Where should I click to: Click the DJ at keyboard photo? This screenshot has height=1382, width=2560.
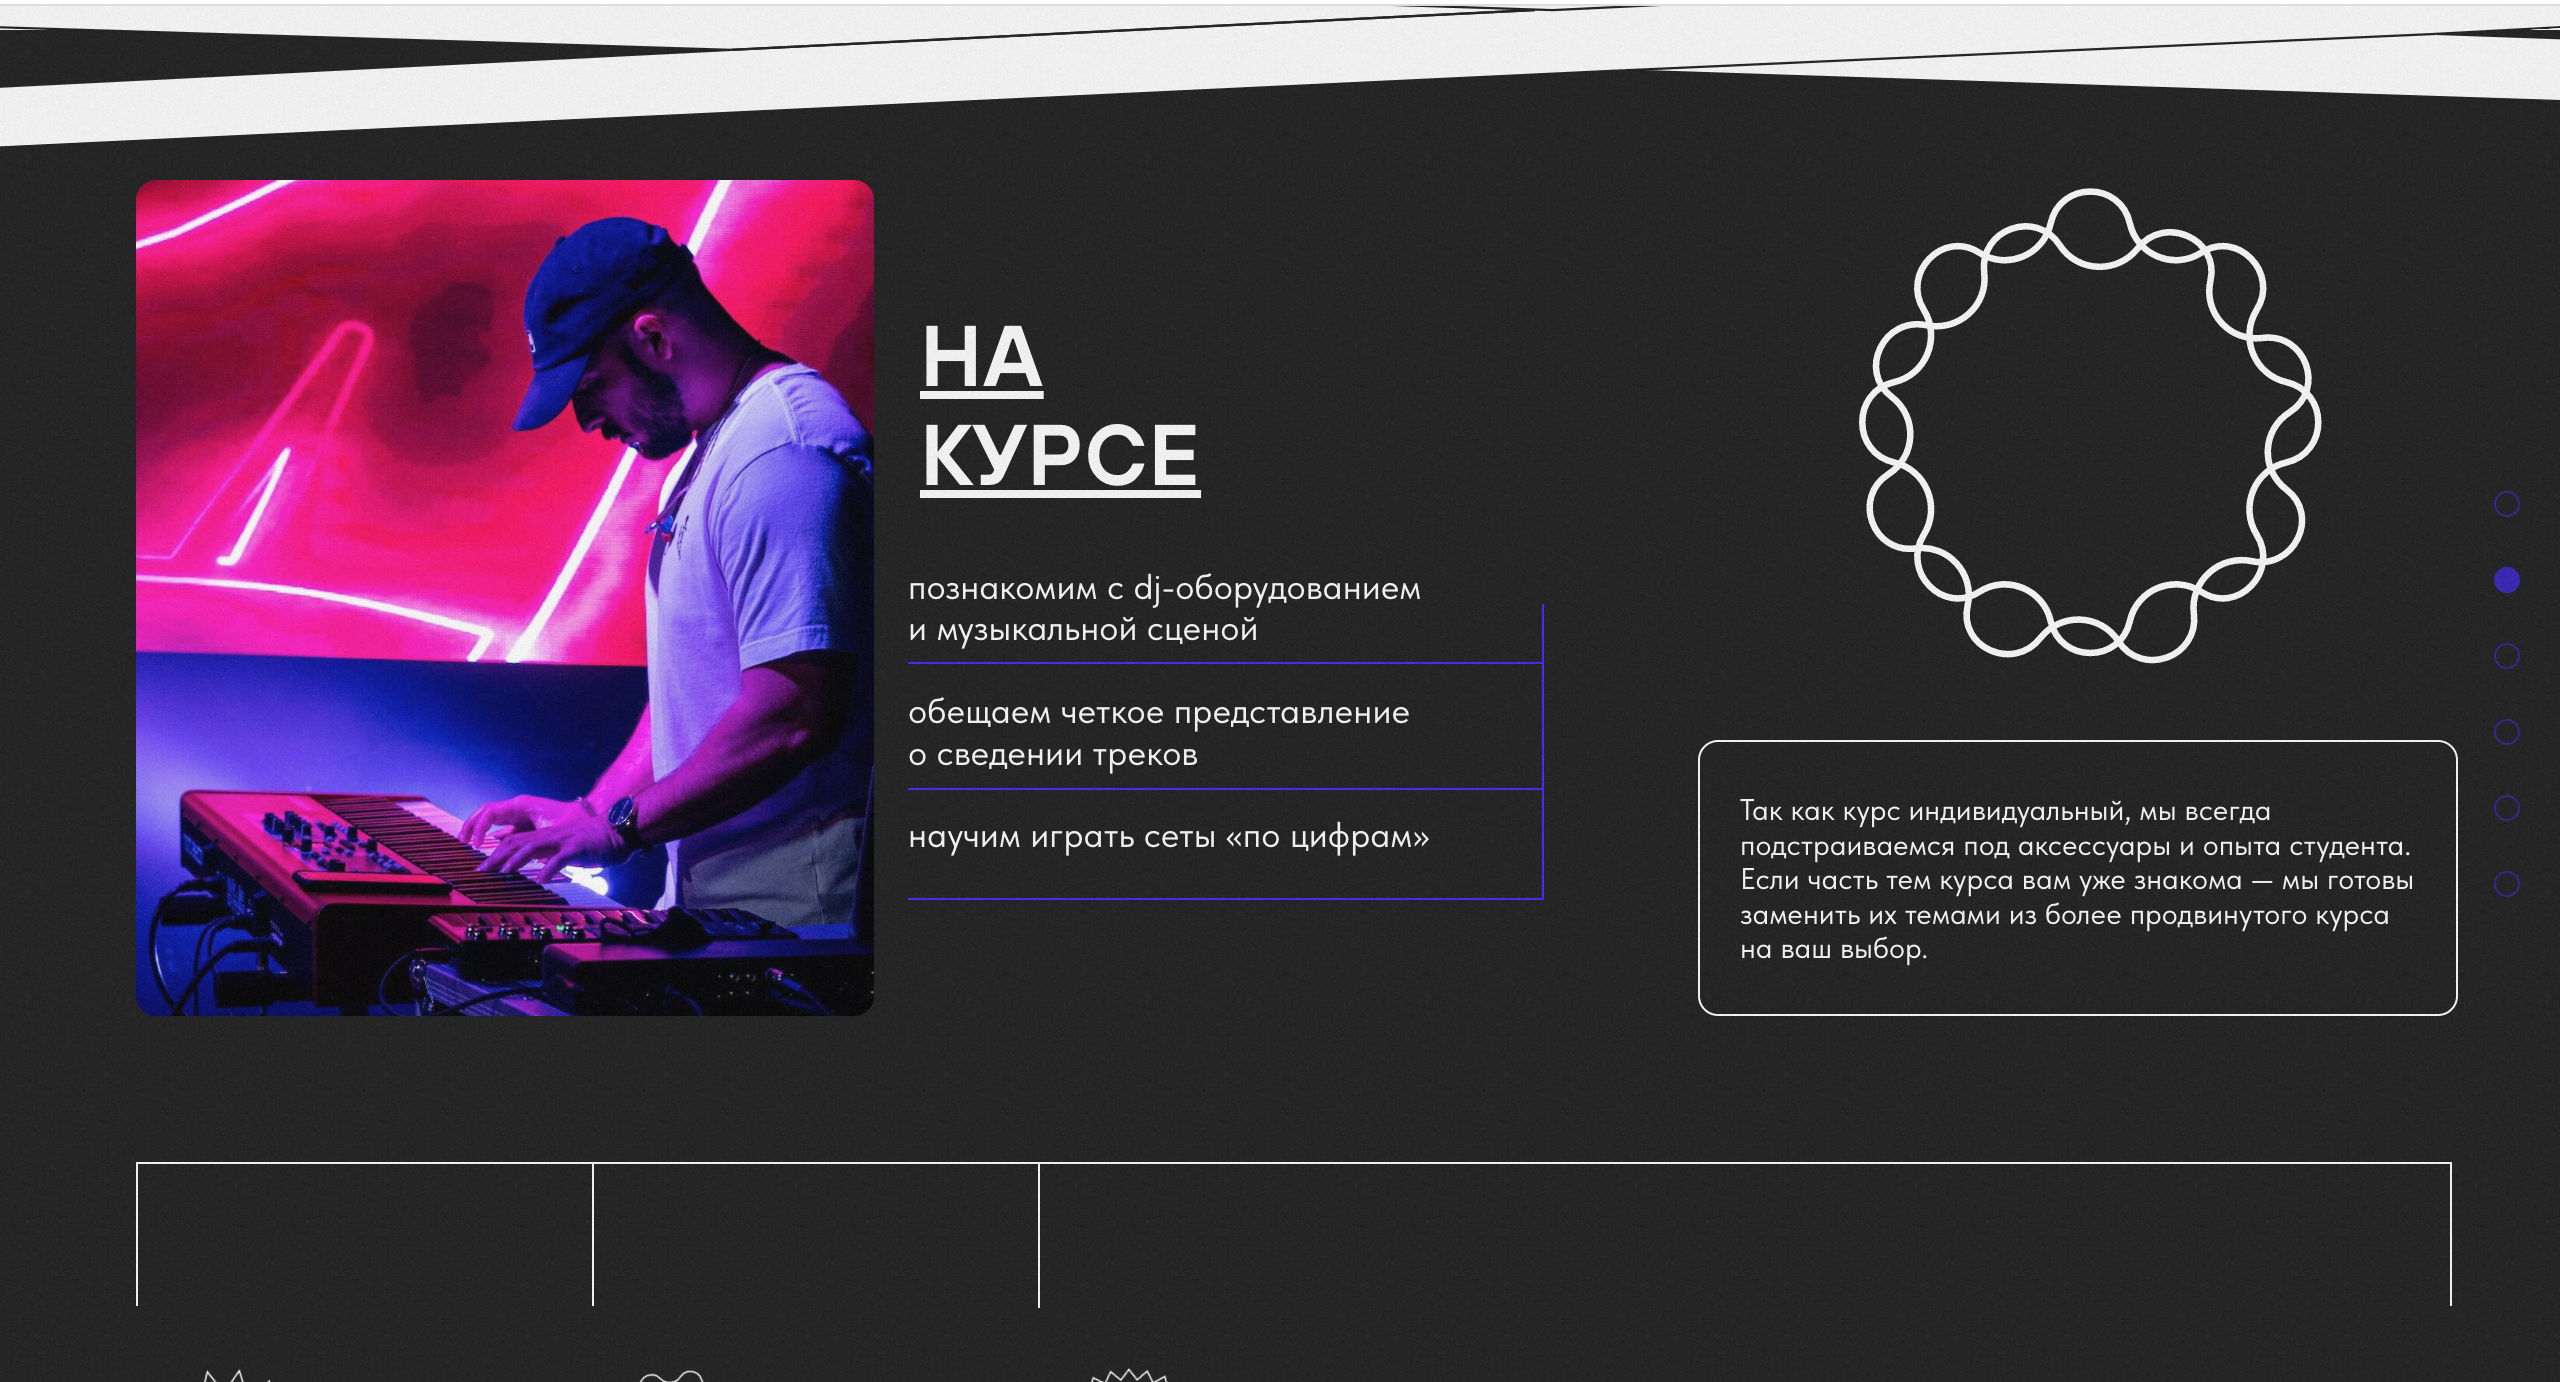click(x=505, y=598)
